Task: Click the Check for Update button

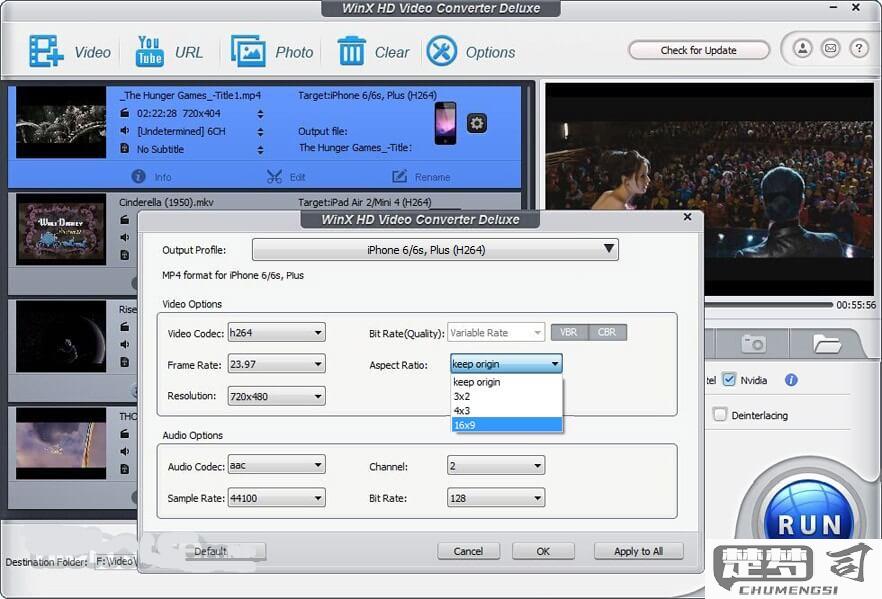Action: pyautogui.click(x=699, y=50)
